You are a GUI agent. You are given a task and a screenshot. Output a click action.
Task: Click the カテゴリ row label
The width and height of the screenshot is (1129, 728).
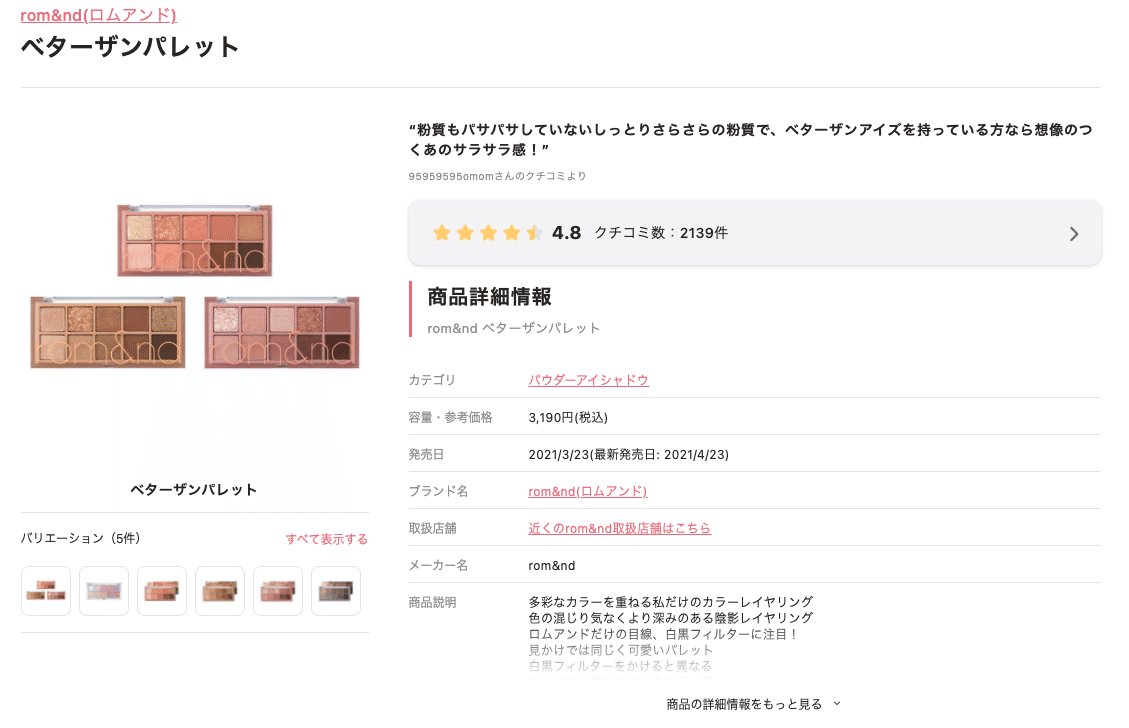[432, 380]
